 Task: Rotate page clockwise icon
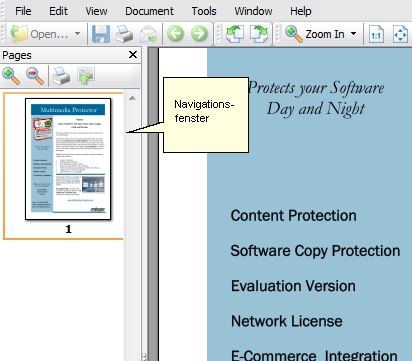tap(259, 34)
